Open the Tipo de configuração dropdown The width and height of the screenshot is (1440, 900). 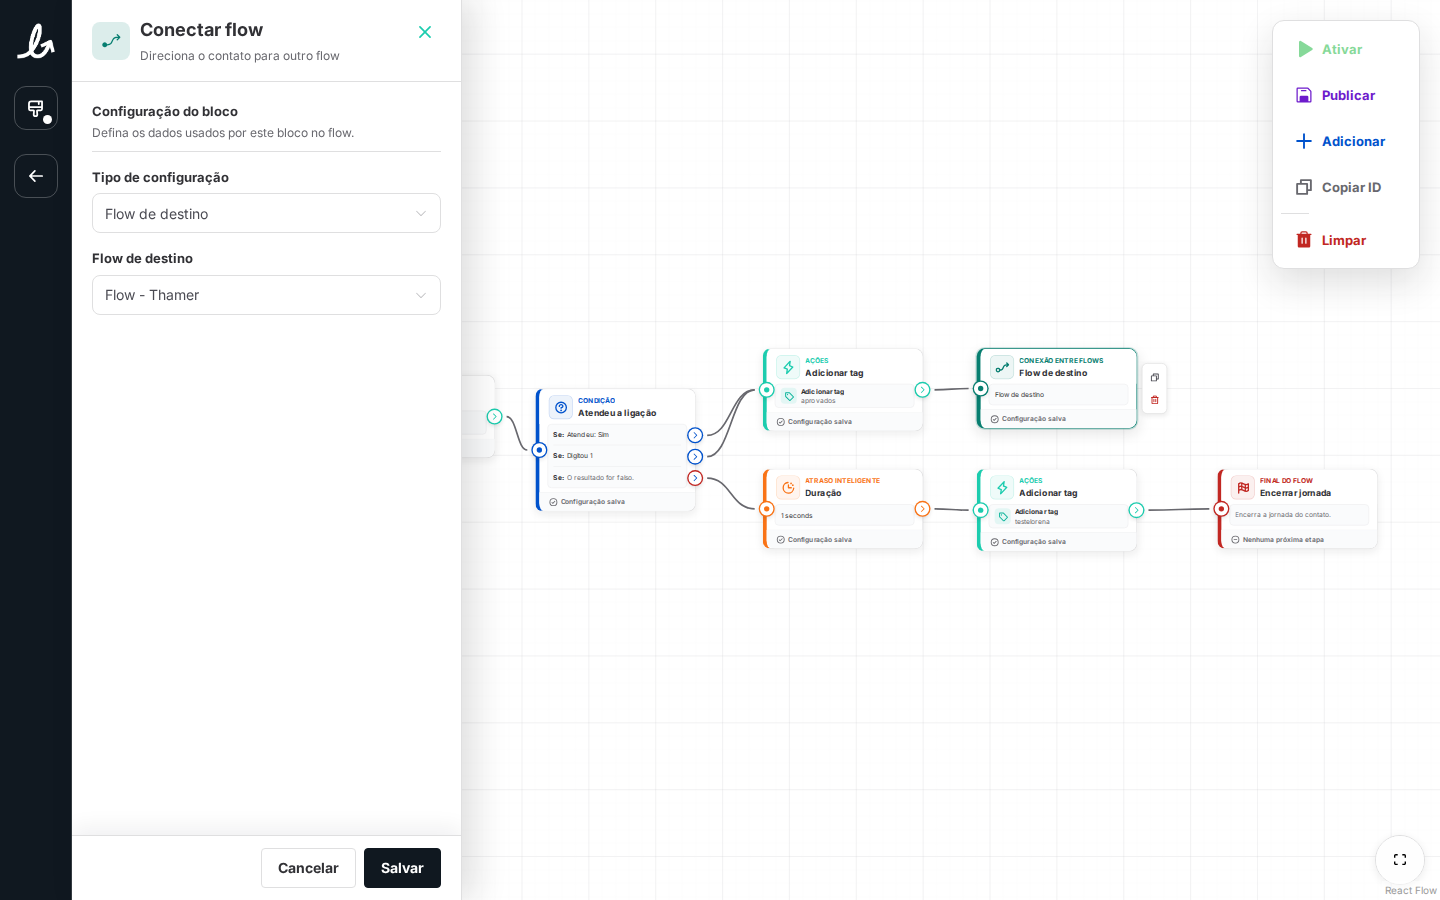point(266,213)
